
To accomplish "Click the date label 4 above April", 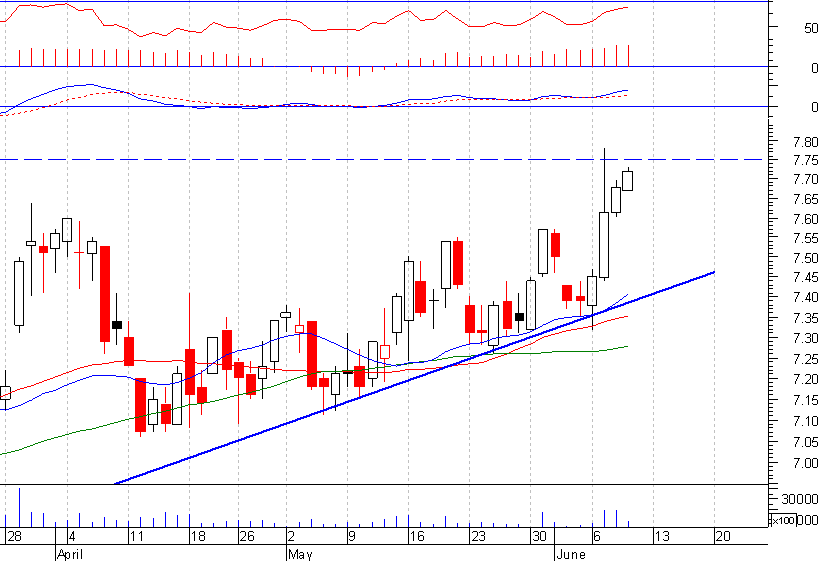I will point(72,536).
